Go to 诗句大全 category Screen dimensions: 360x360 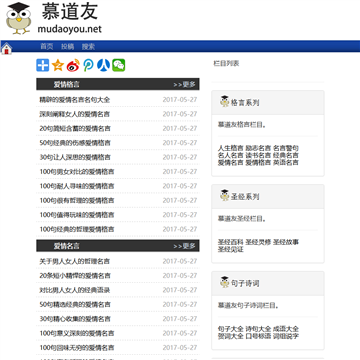[x=258, y=329]
